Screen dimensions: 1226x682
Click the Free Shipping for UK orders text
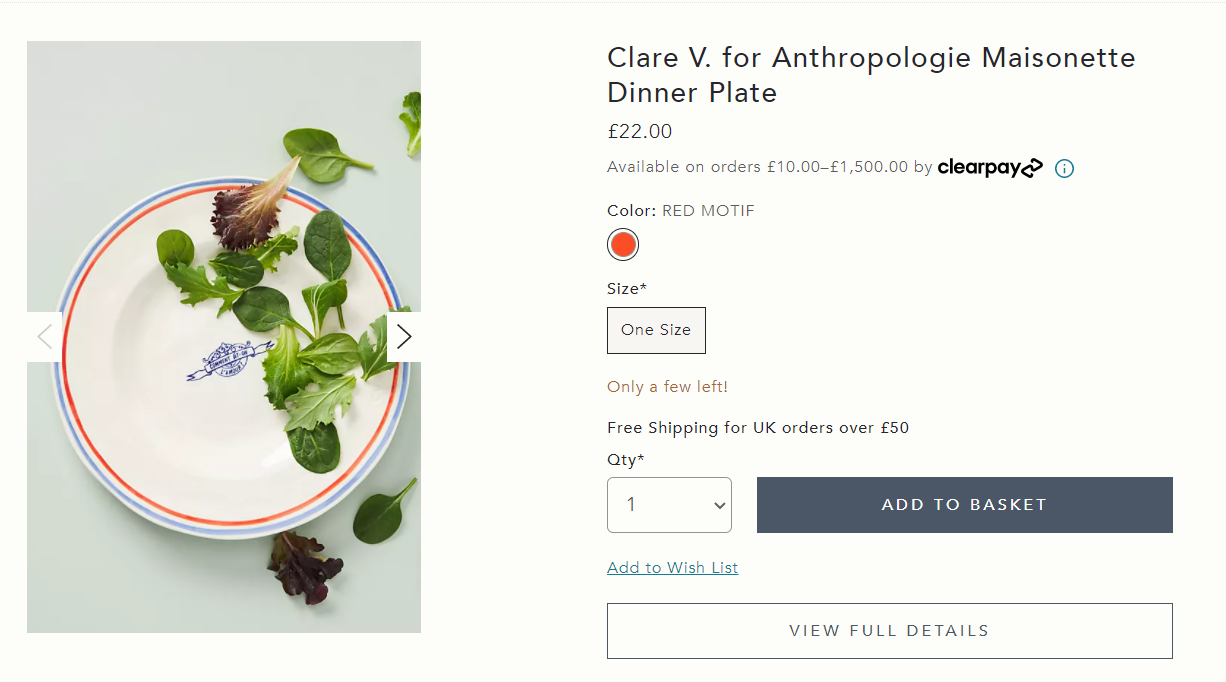[758, 428]
